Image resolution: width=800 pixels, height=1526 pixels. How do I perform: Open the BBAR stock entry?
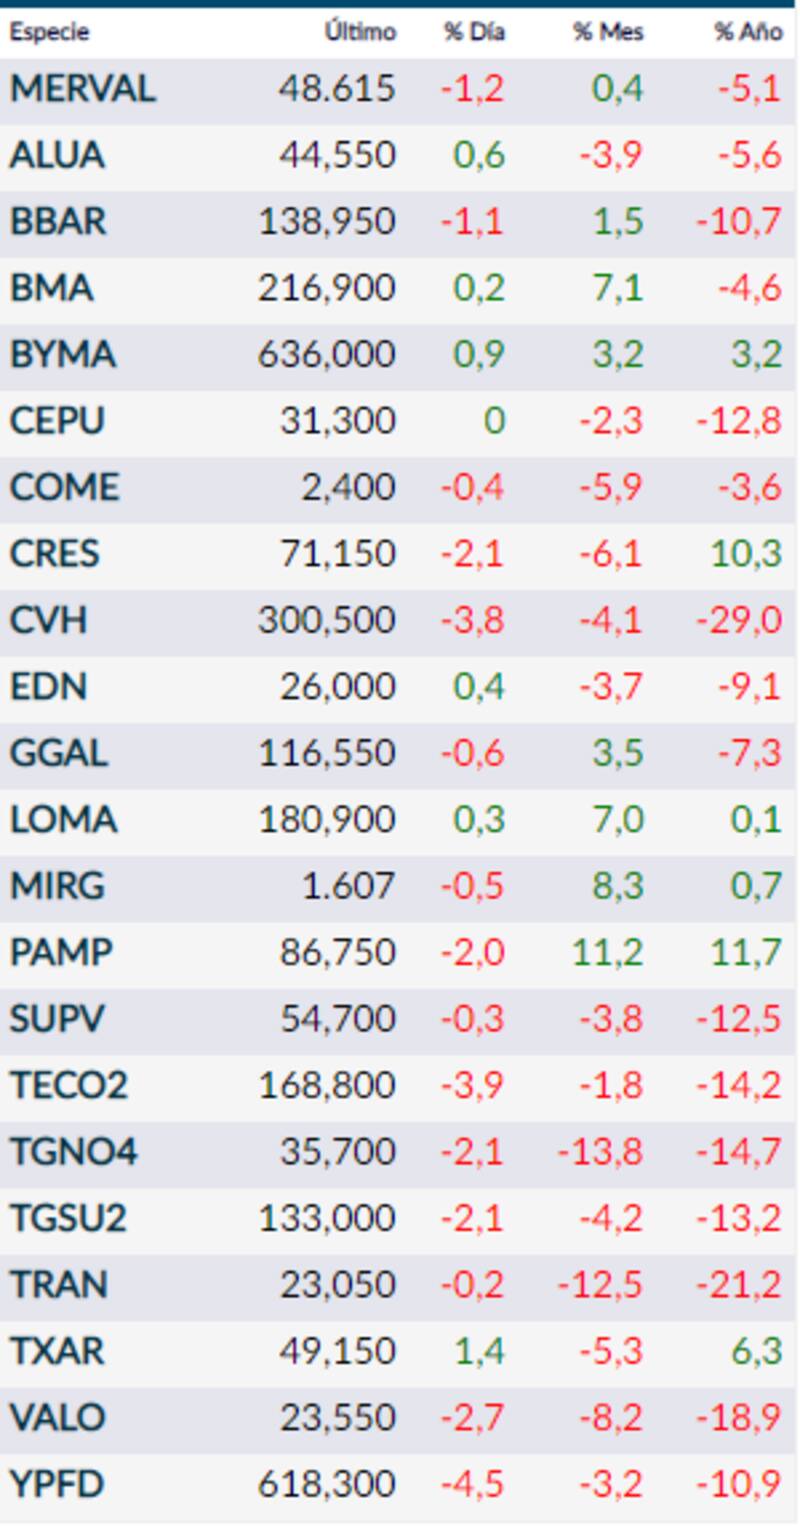click(x=58, y=222)
